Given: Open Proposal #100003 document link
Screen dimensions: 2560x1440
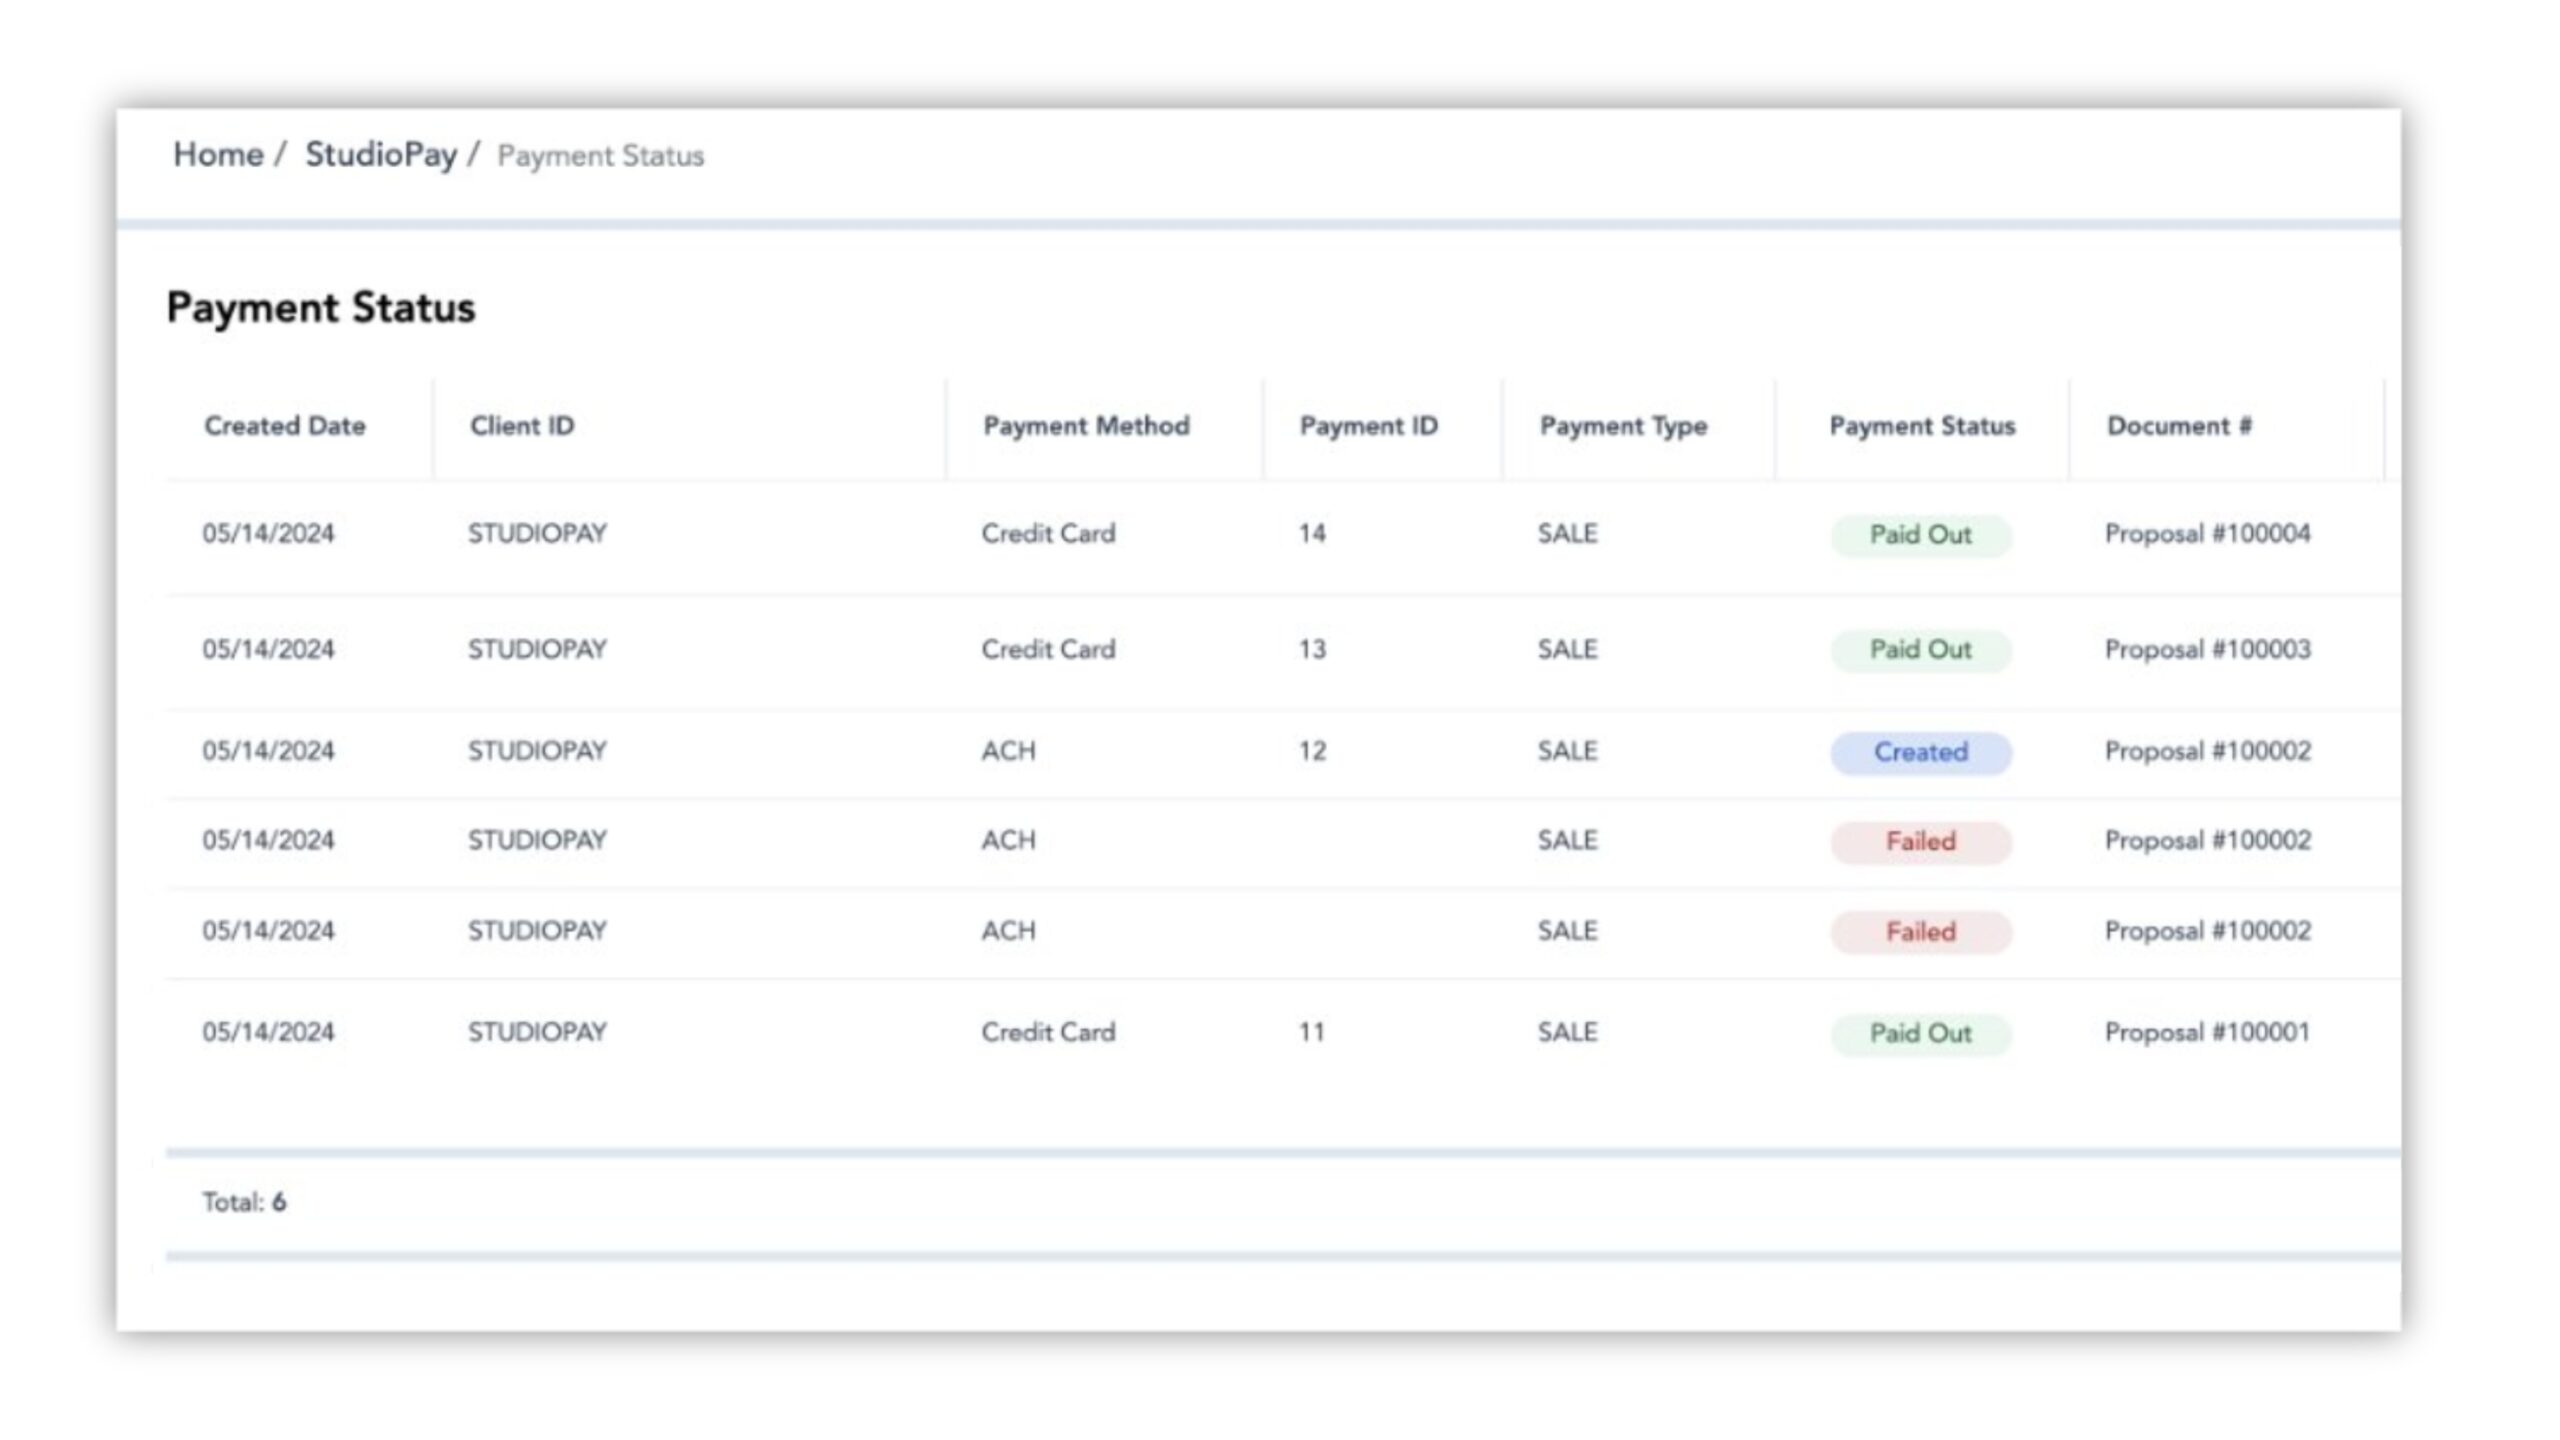Looking at the screenshot, I should pos(2207,650).
